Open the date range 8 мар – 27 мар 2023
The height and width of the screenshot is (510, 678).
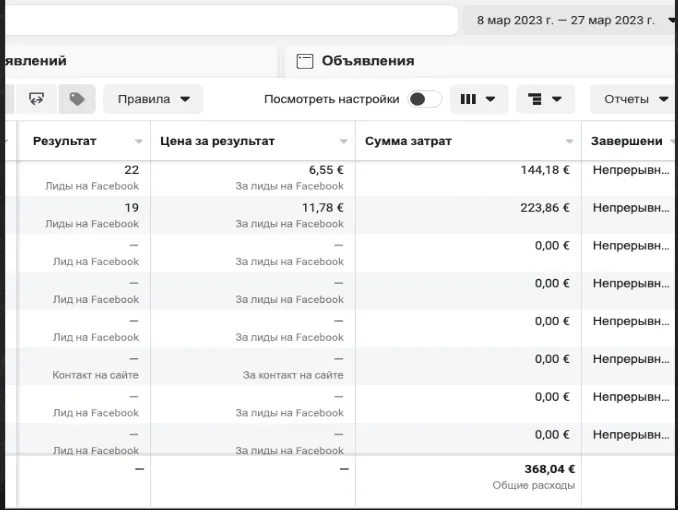click(570, 20)
